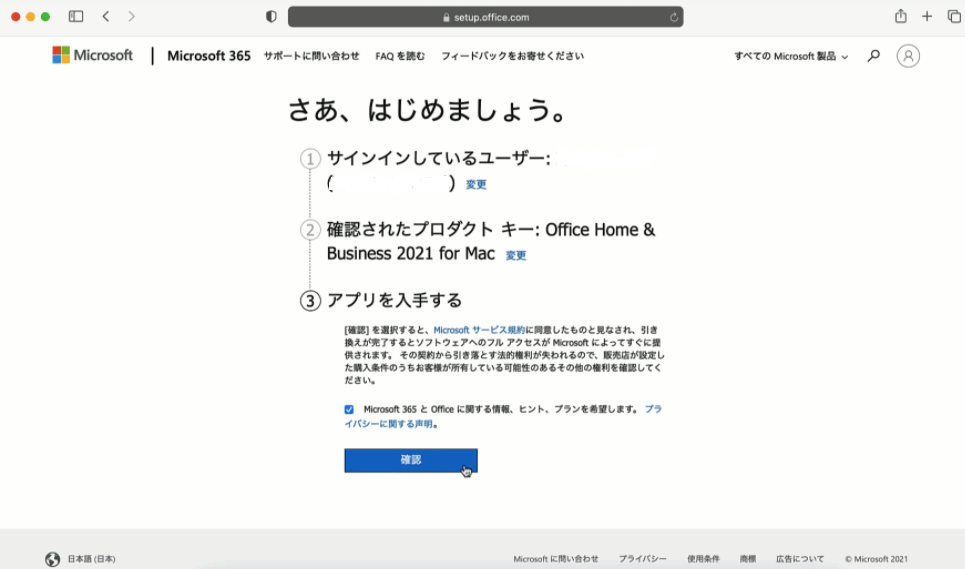Viewport: 965px width, 569px height.
Task: Click the setup.office.com address field
Action: [486, 17]
